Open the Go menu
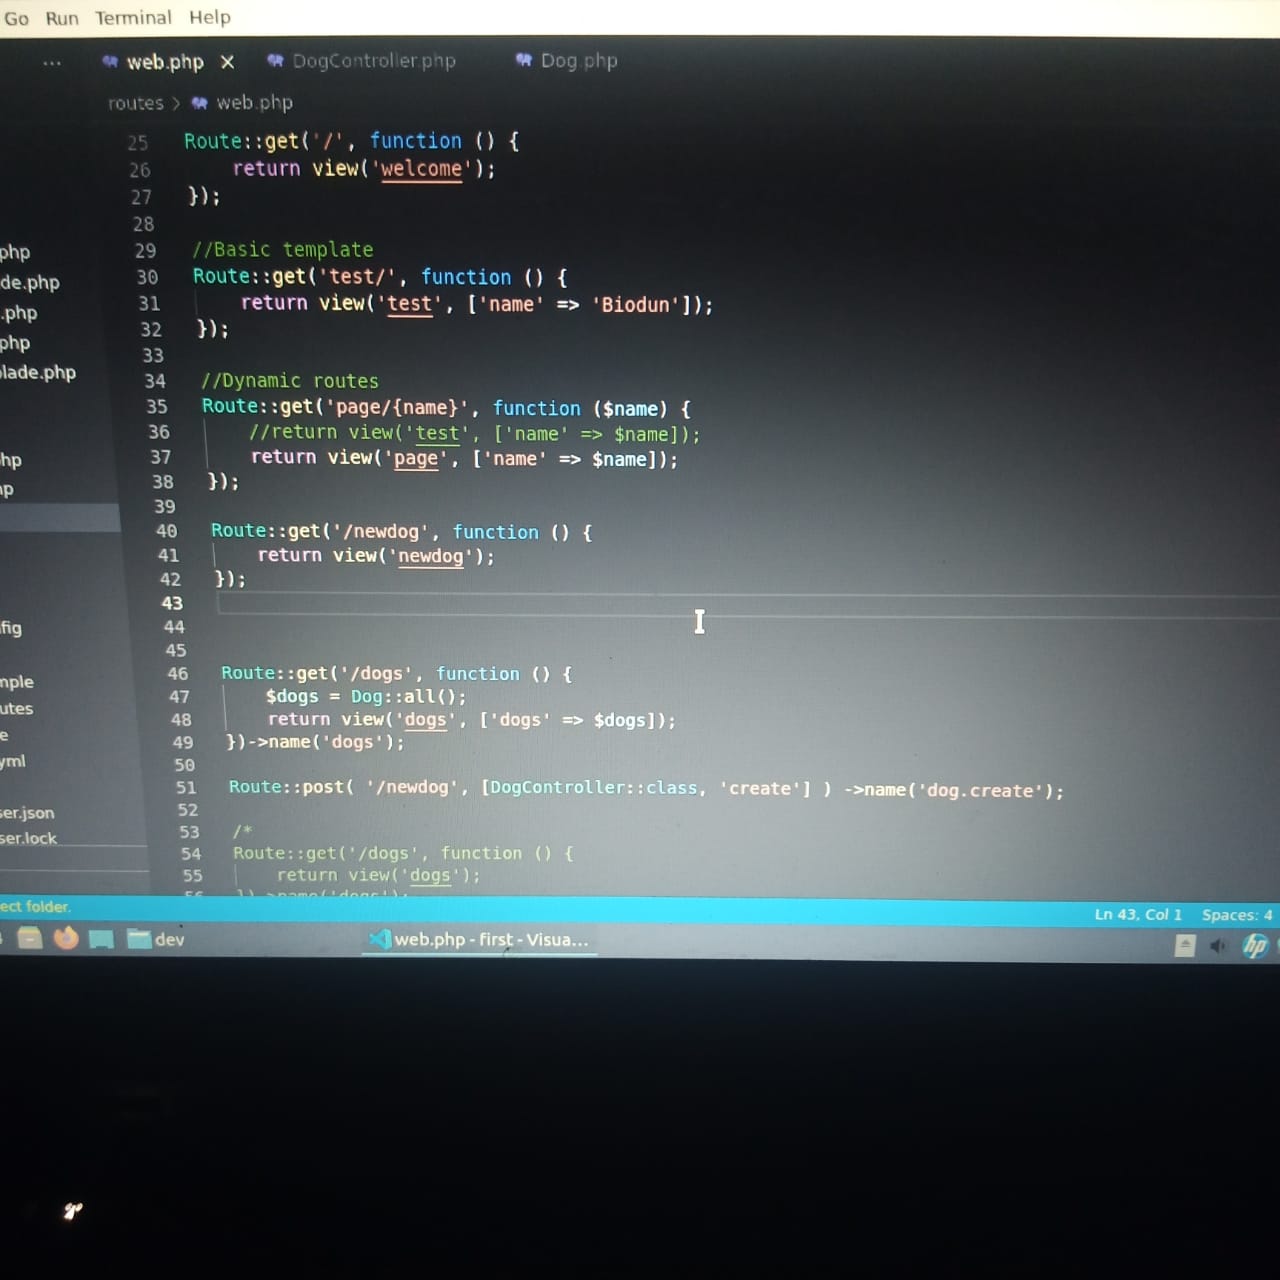This screenshot has height=1280, width=1280. [17, 18]
